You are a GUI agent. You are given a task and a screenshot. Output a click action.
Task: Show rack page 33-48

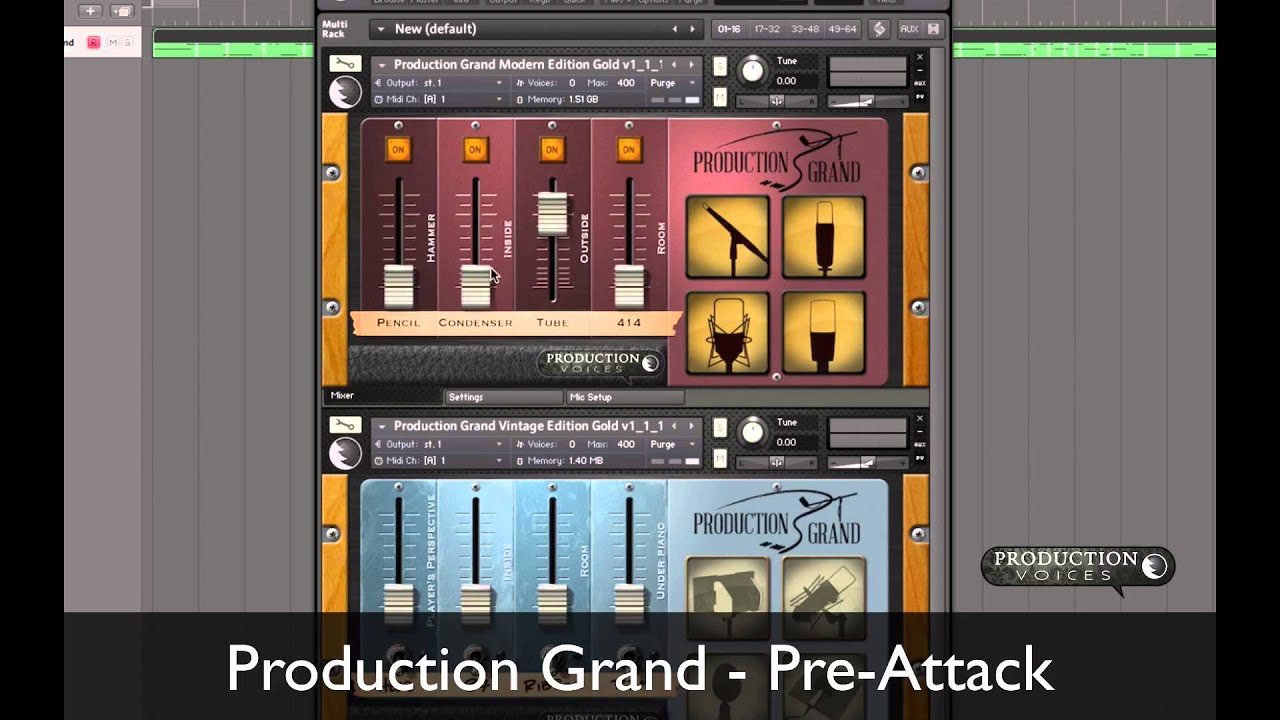coord(805,29)
